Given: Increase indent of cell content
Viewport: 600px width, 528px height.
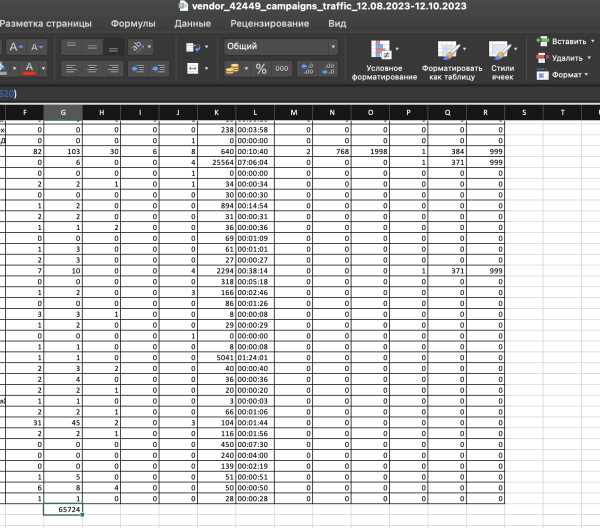Looking at the screenshot, I should pyautogui.click(x=160, y=69).
